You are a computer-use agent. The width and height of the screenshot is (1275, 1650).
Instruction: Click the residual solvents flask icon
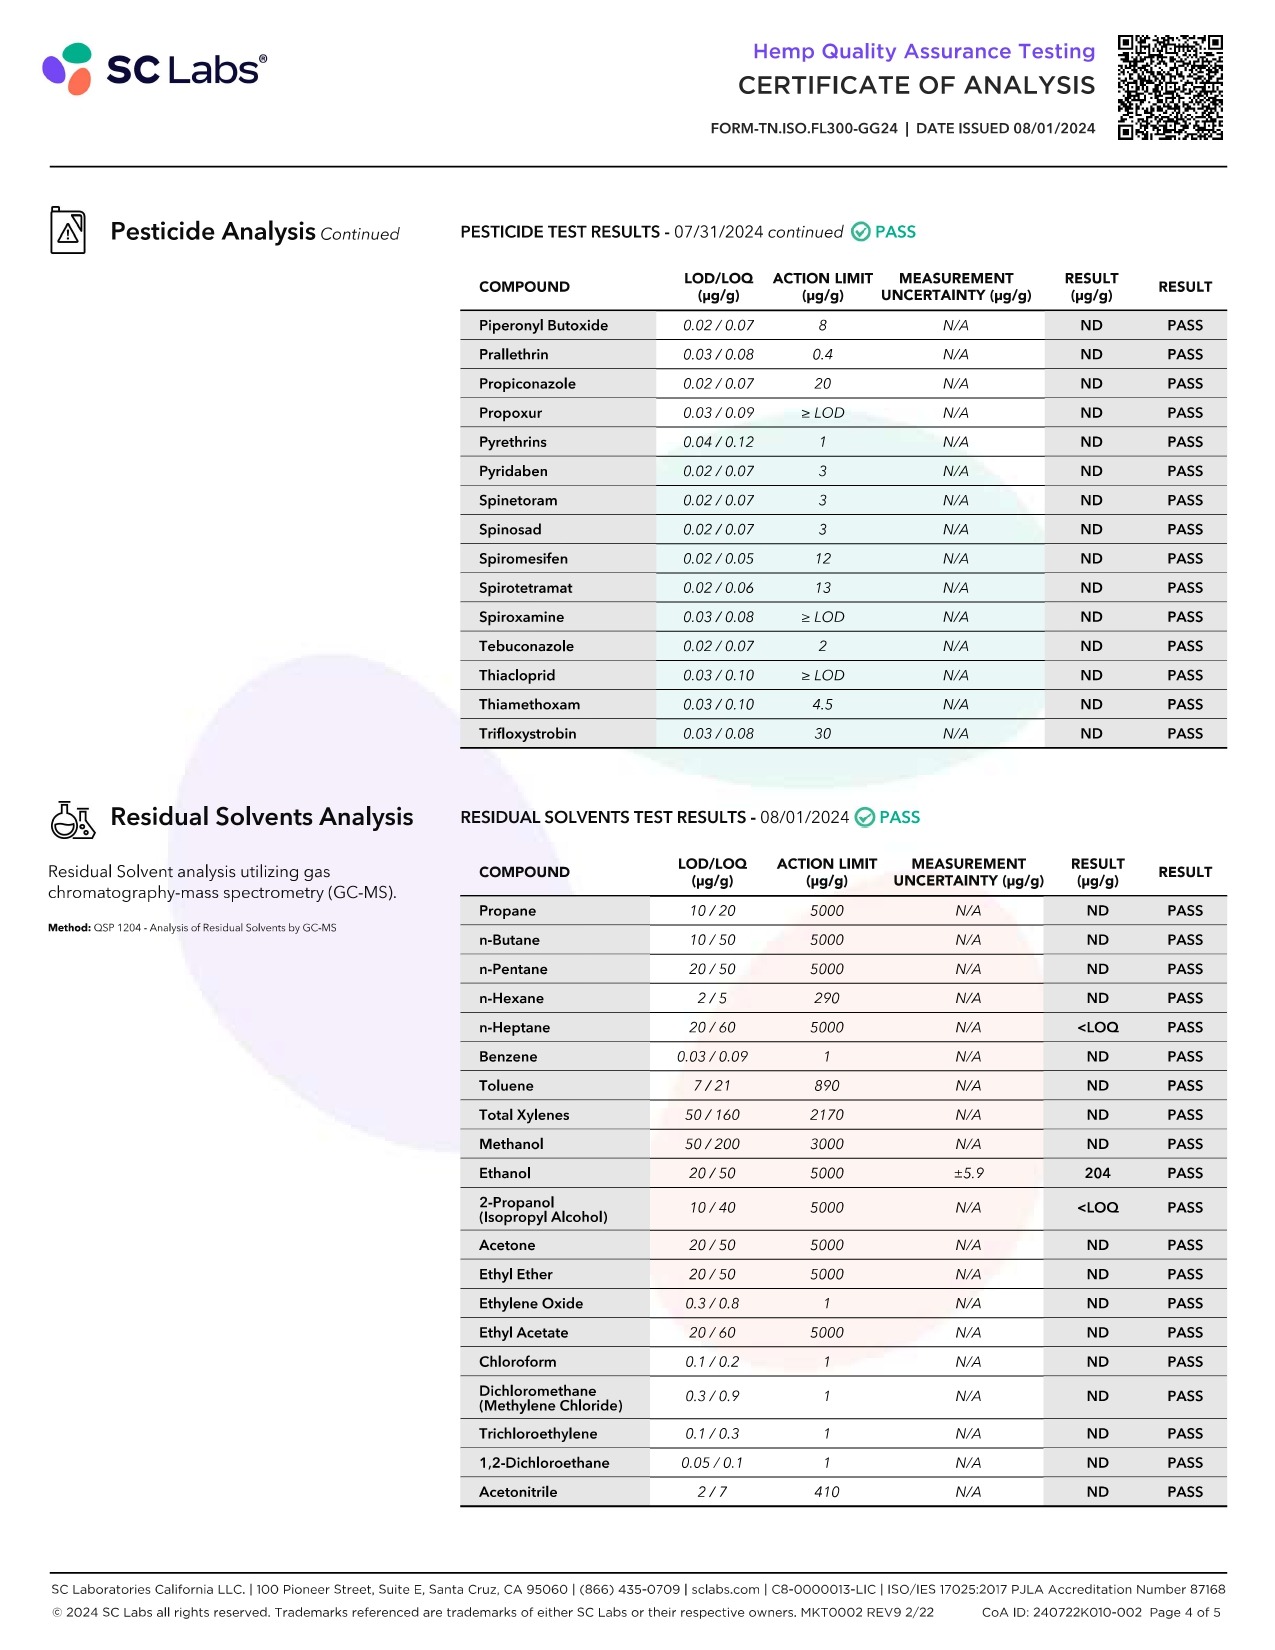point(73,819)
